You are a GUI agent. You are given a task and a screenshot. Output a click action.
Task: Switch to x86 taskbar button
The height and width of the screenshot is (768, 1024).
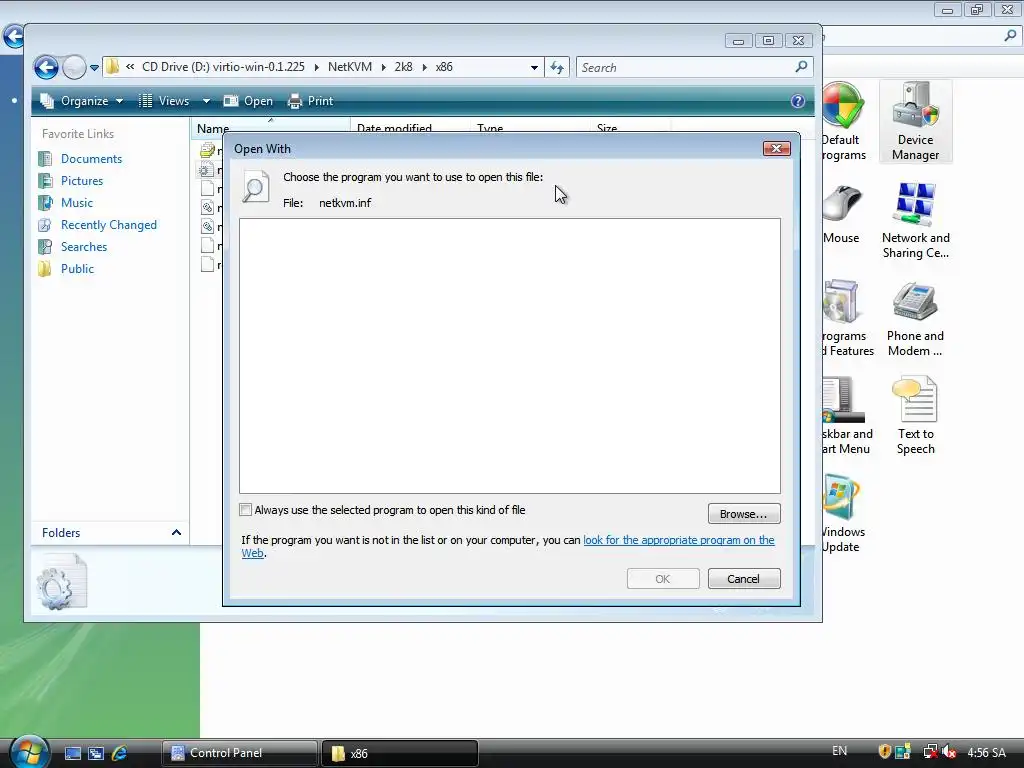tap(400, 753)
